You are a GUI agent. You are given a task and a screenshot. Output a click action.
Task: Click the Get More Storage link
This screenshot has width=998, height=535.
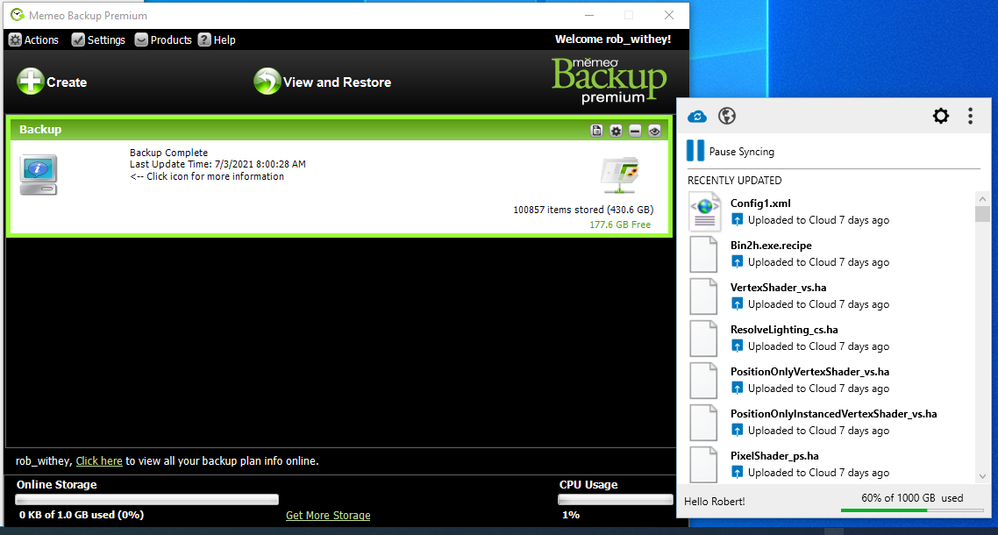[x=328, y=515]
